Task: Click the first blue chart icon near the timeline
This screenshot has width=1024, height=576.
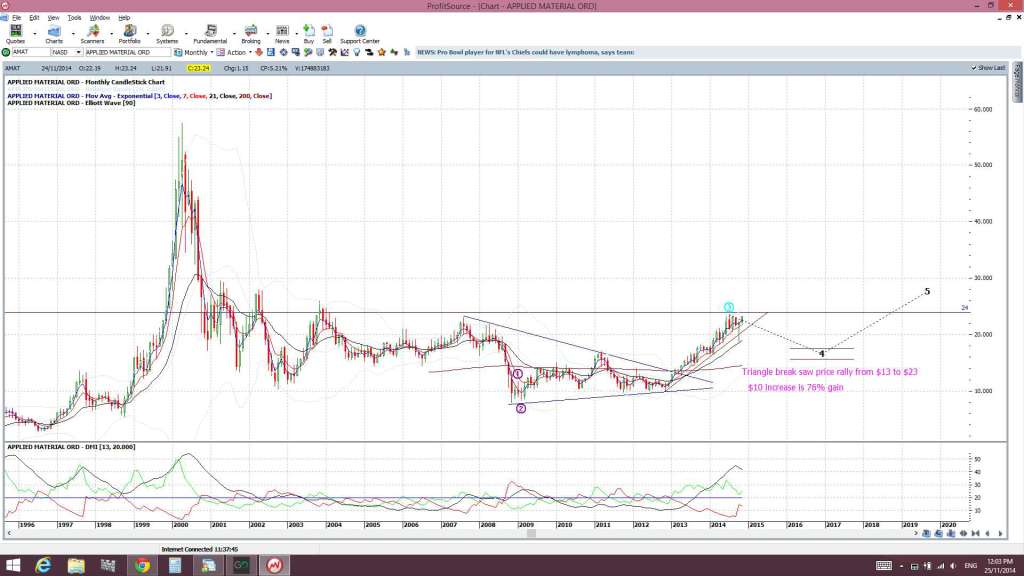Action: [926, 534]
